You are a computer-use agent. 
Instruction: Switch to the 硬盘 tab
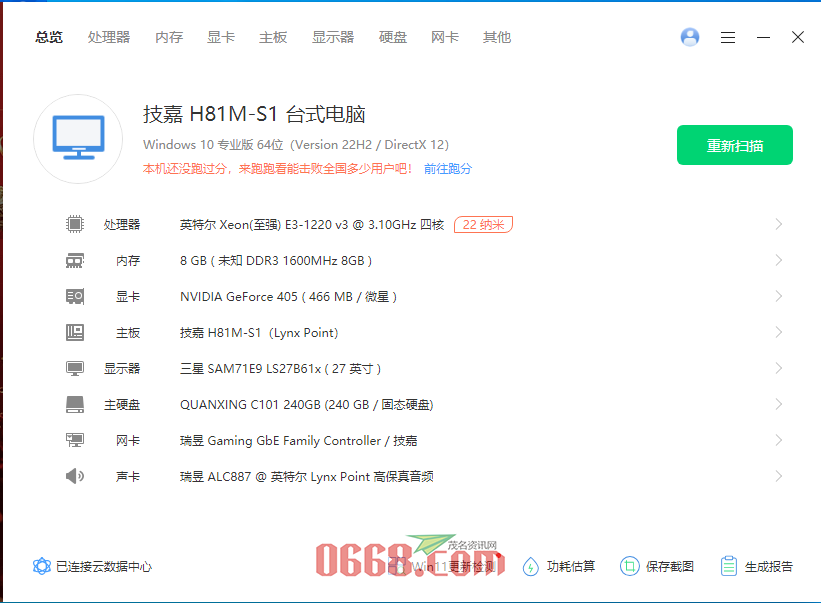coord(393,37)
